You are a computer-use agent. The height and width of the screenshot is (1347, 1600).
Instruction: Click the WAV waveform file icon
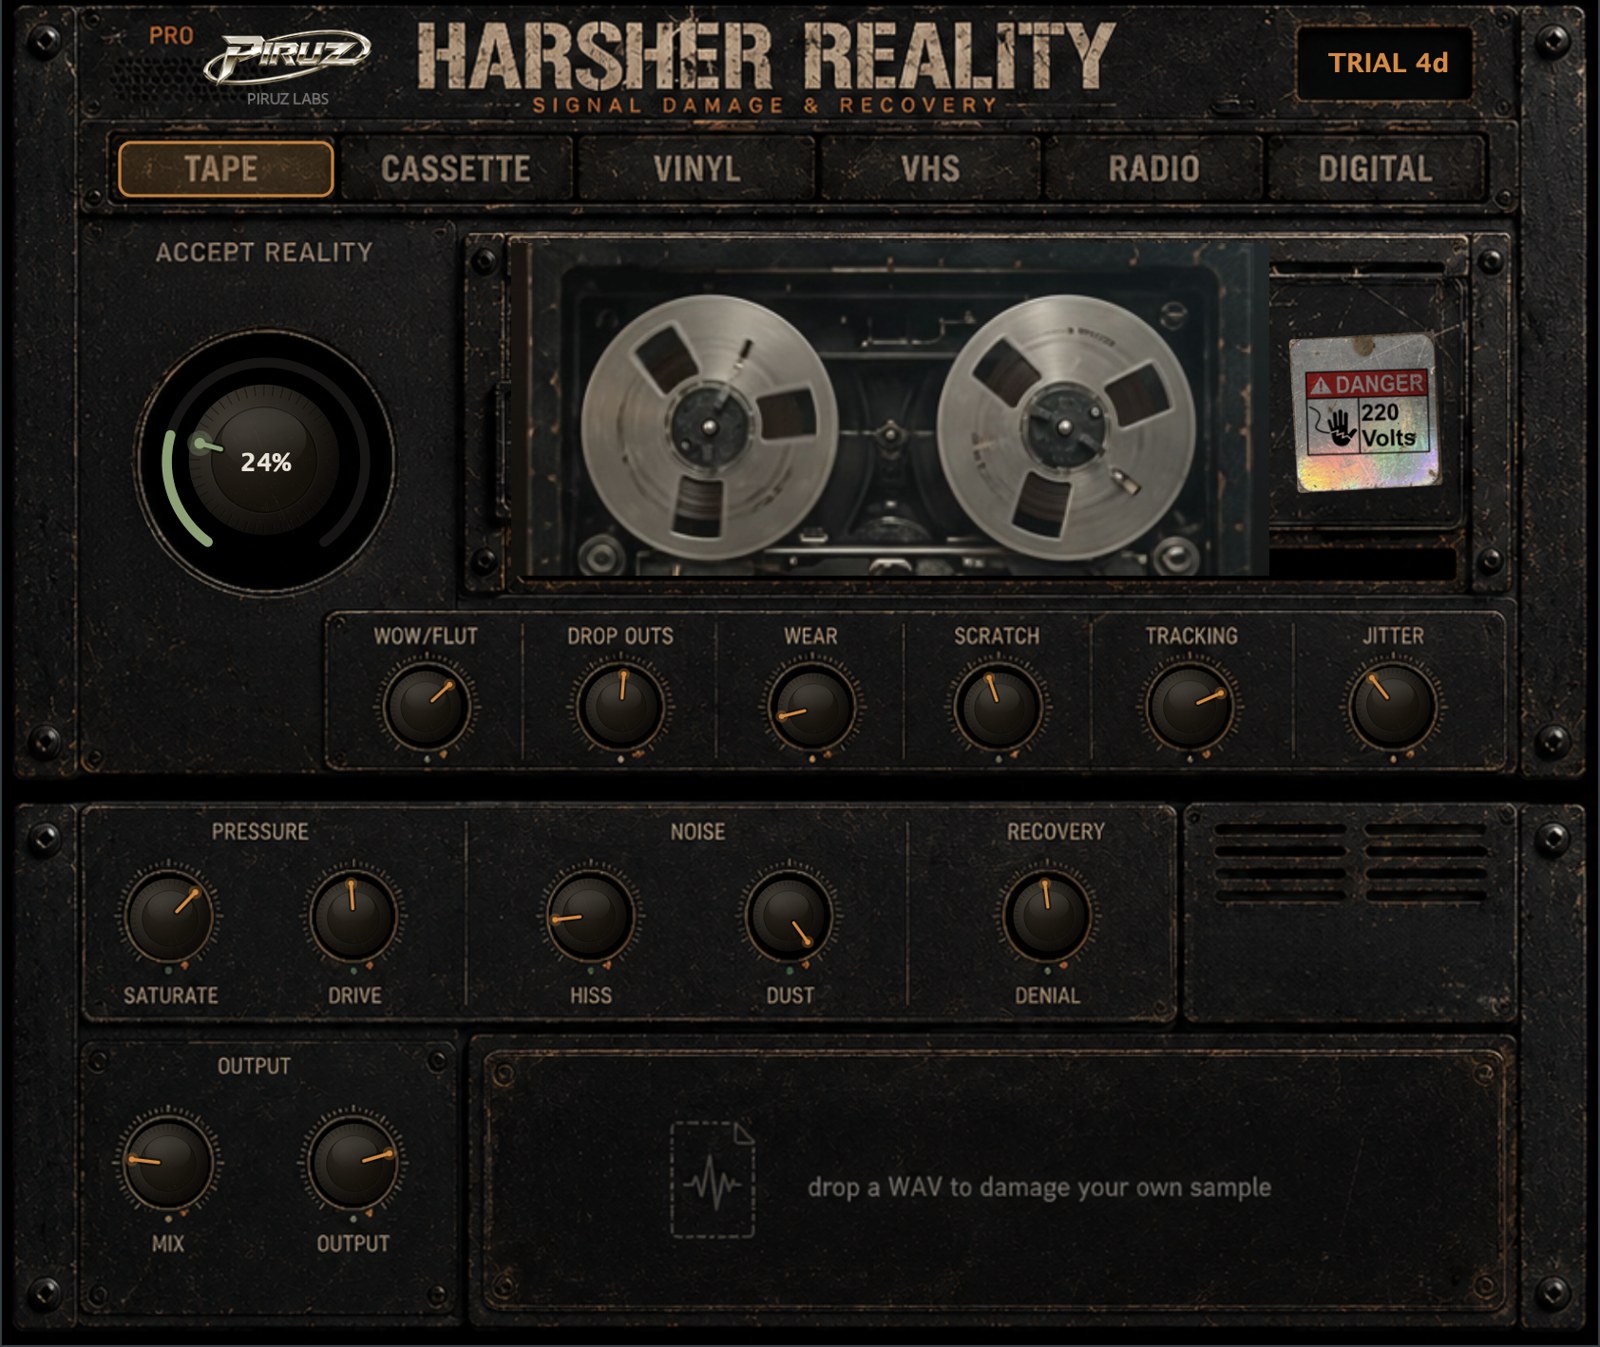click(x=713, y=1180)
